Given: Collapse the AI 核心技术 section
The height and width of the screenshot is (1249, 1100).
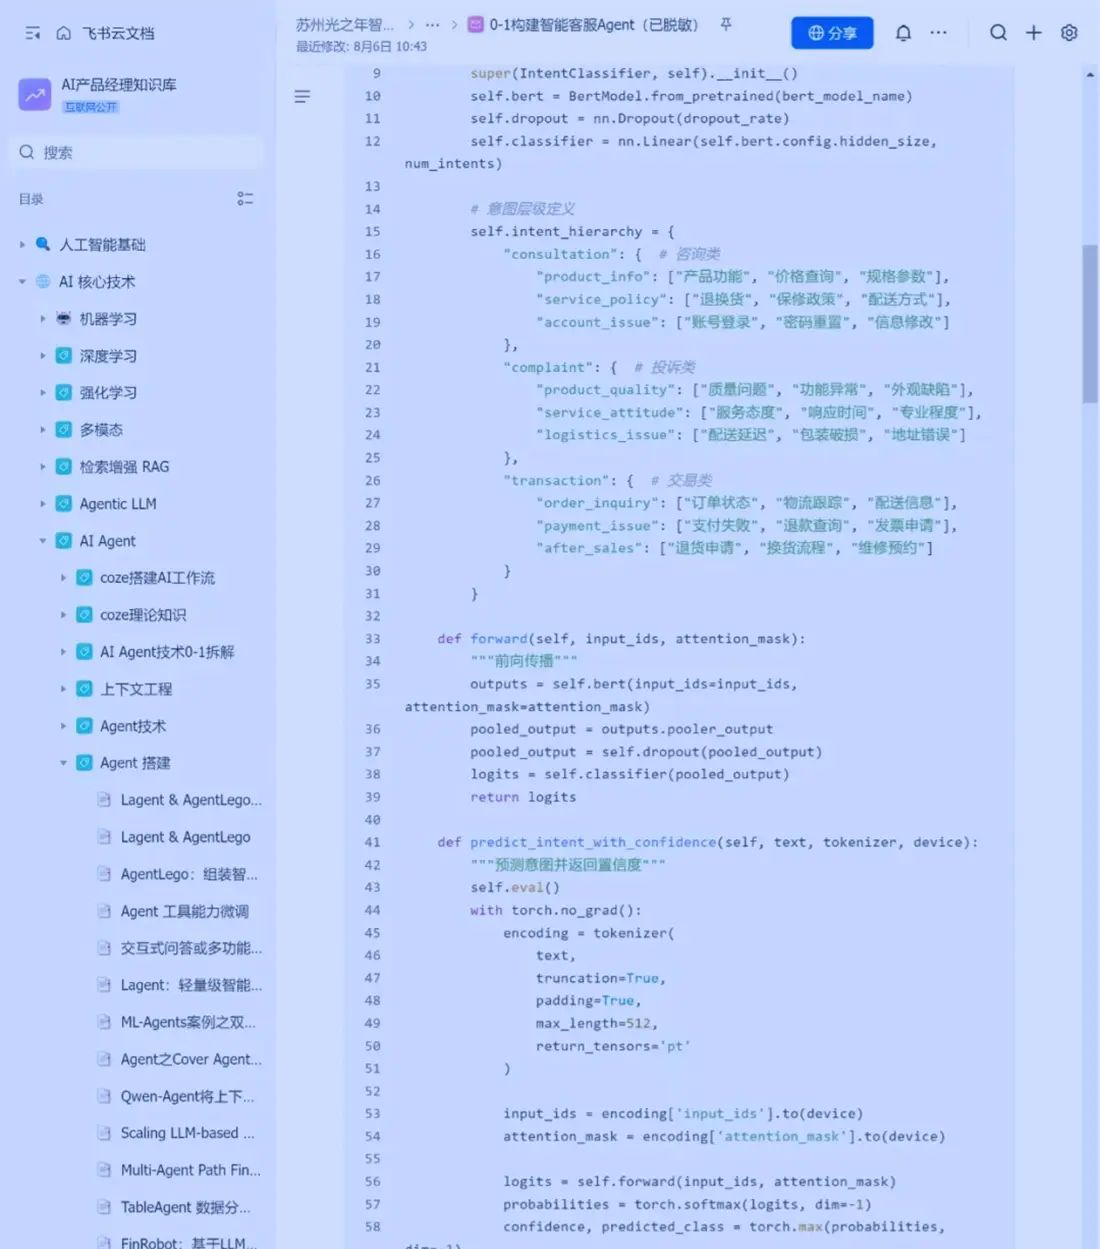Looking at the screenshot, I should tap(22, 282).
